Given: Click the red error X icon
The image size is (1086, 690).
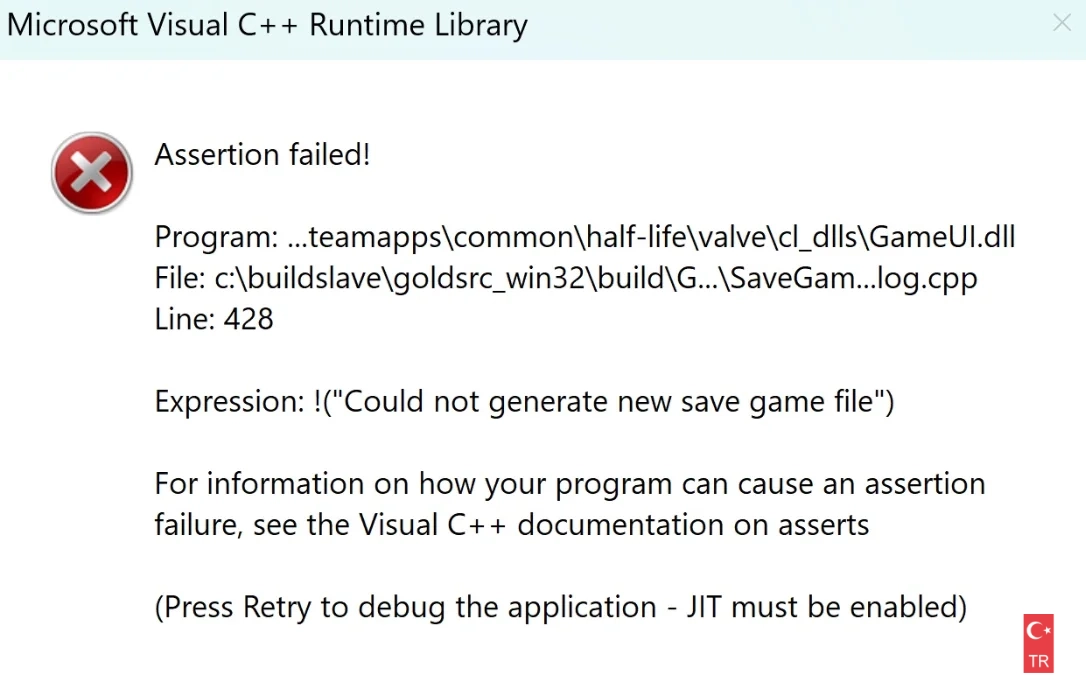Looking at the screenshot, I should click(92, 173).
